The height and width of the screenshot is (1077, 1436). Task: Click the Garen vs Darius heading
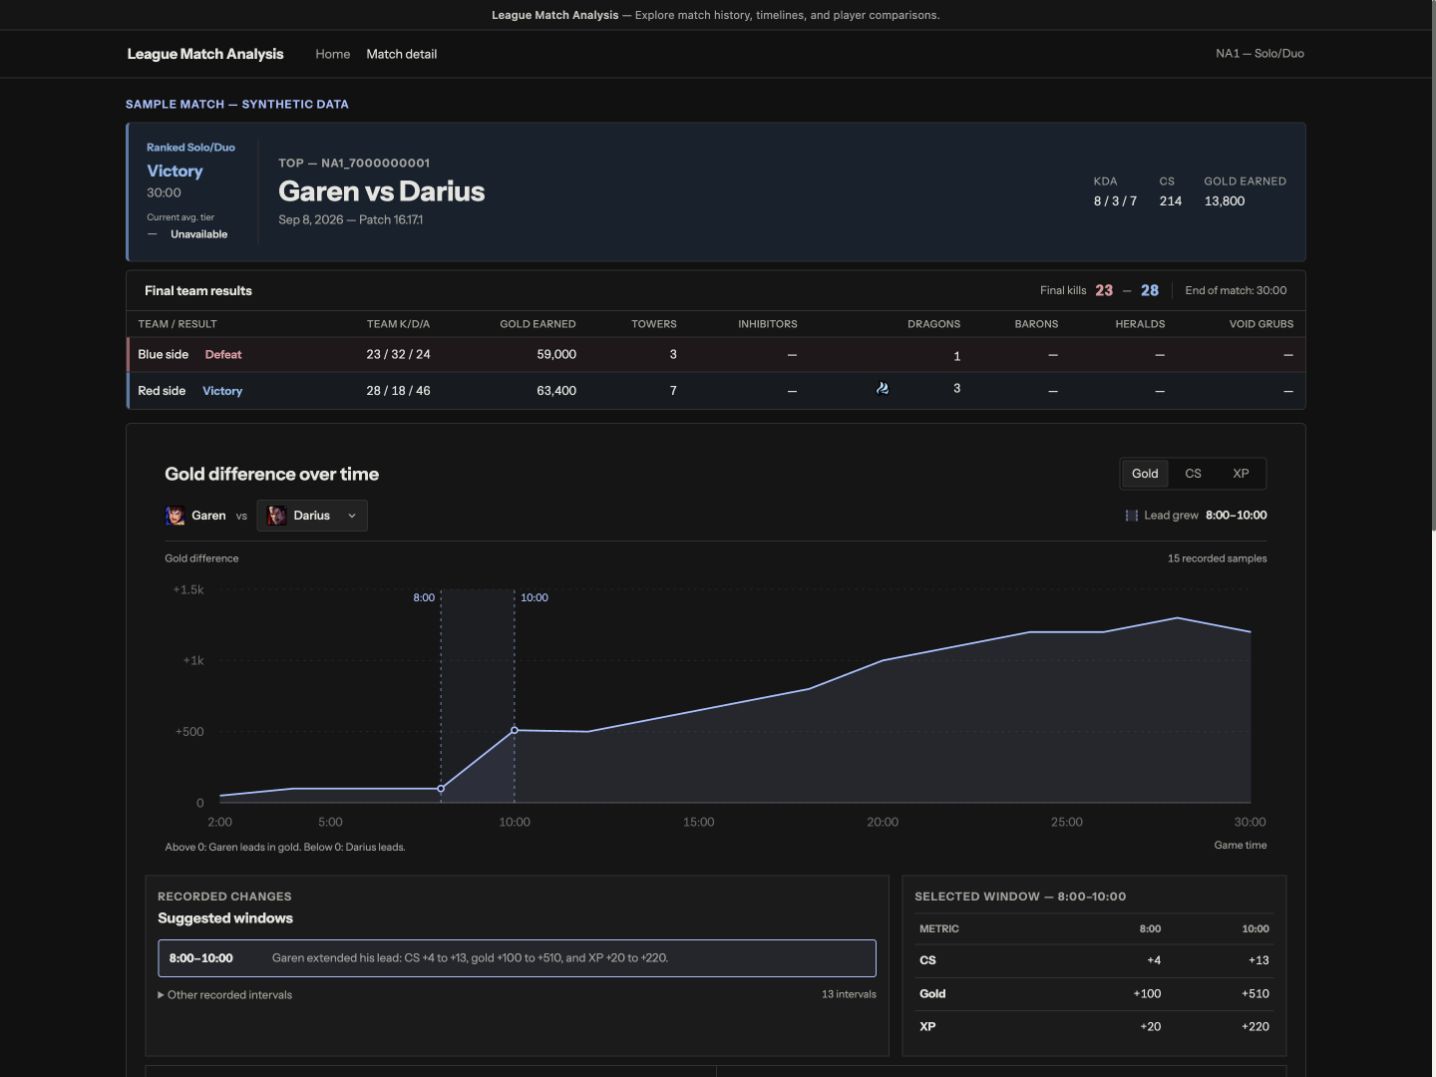click(x=381, y=191)
